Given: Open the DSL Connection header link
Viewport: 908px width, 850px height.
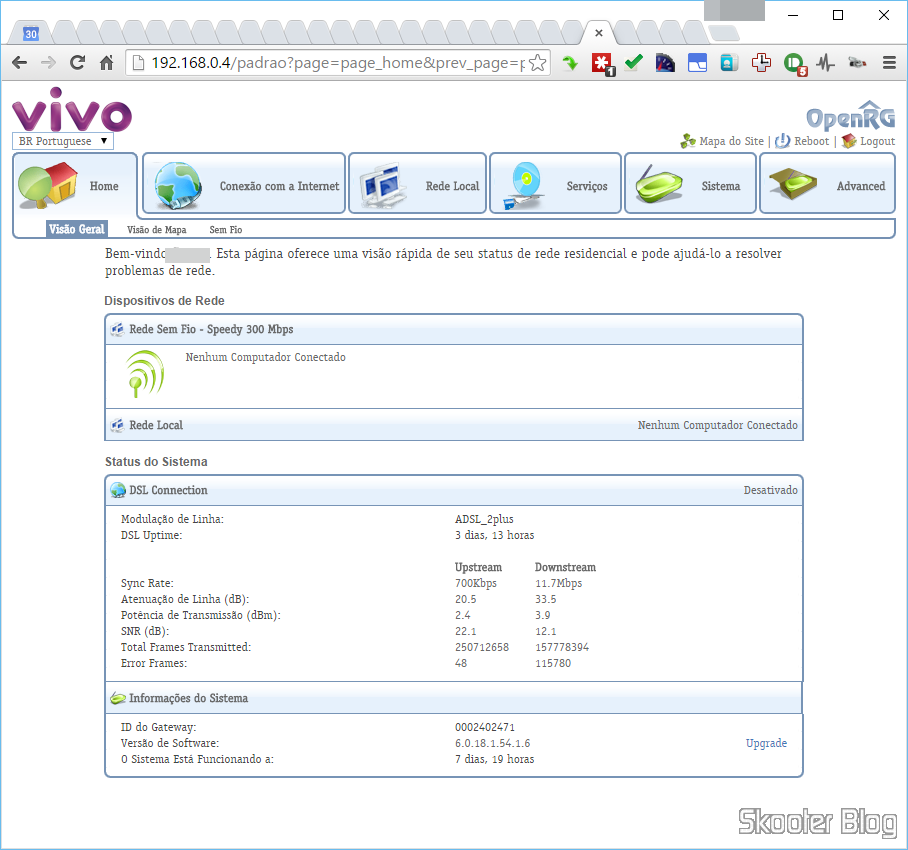Looking at the screenshot, I should click(x=168, y=490).
